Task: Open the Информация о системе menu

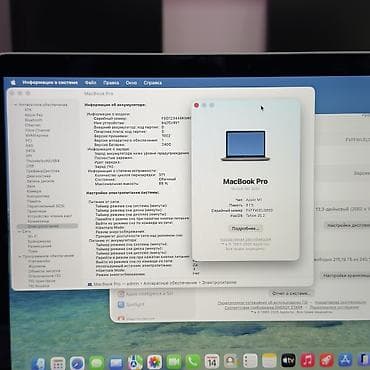Action: coord(50,82)
